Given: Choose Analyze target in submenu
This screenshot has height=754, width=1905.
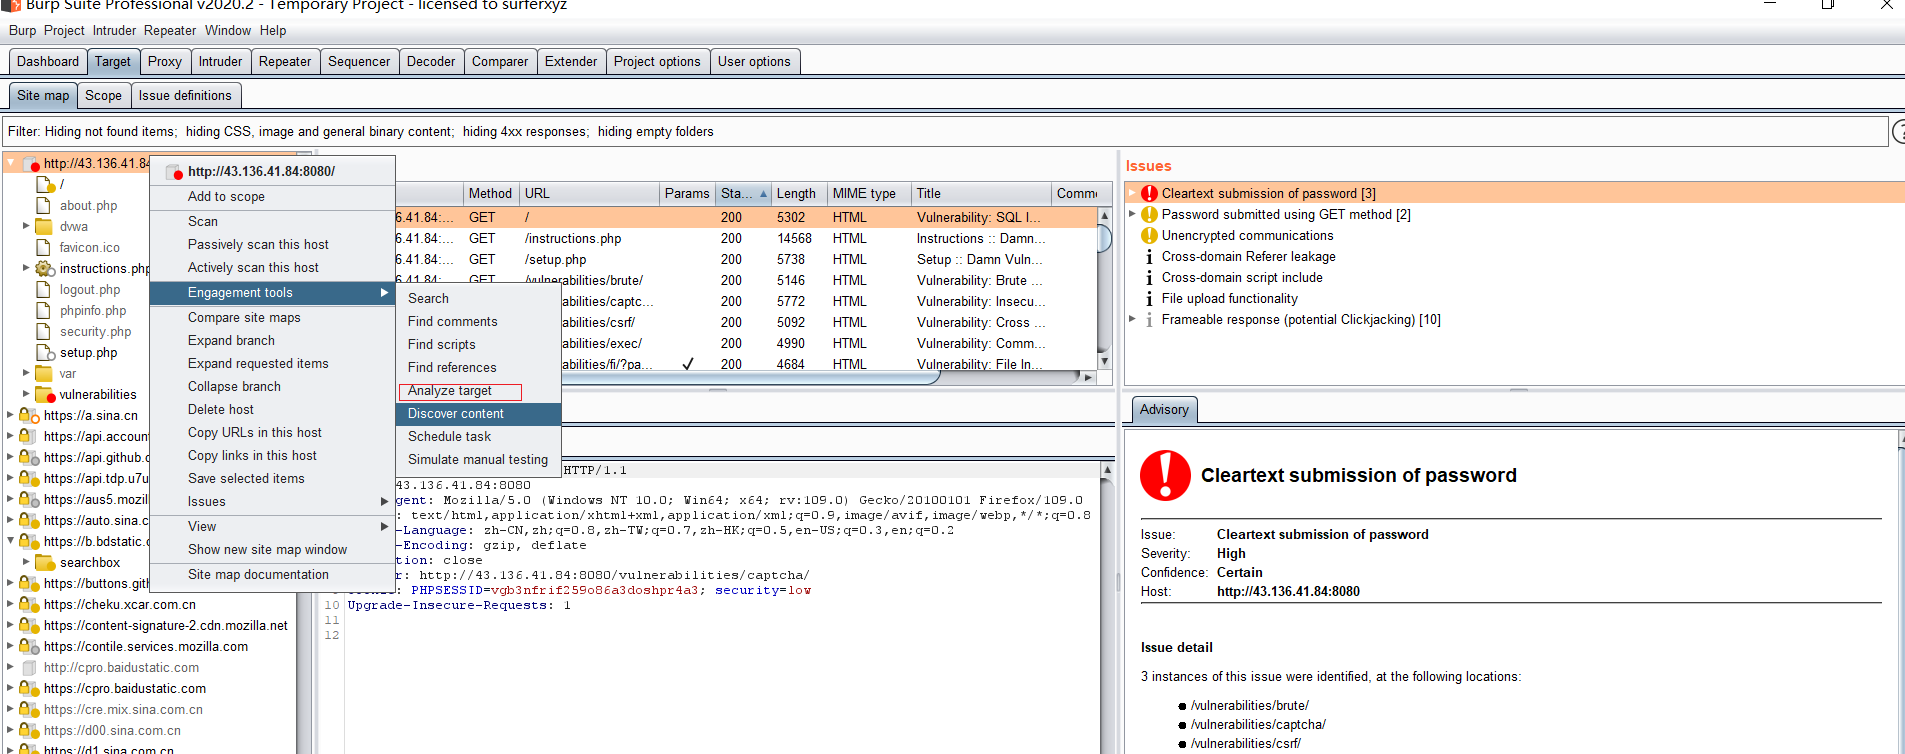Looking at the screenshot, I should pyautogui.click(x=478, y=391).
